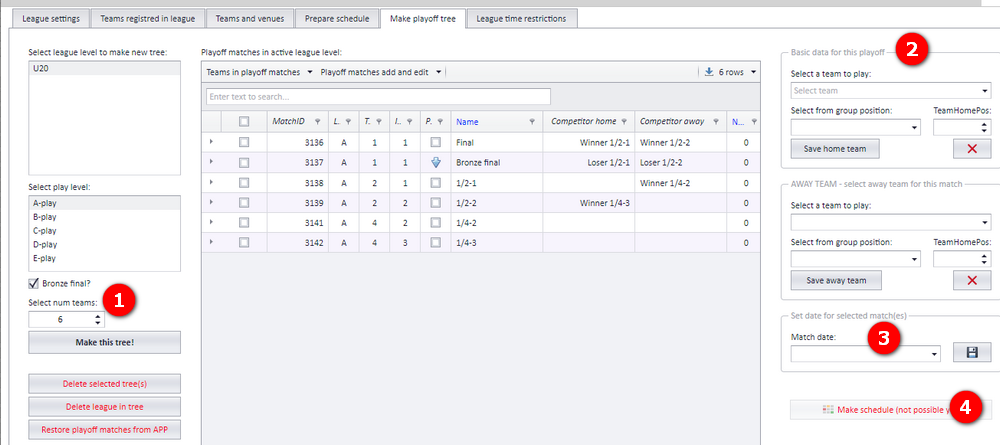Click Make this tree button
The image size is (1000, 445).
click(105, 342)
